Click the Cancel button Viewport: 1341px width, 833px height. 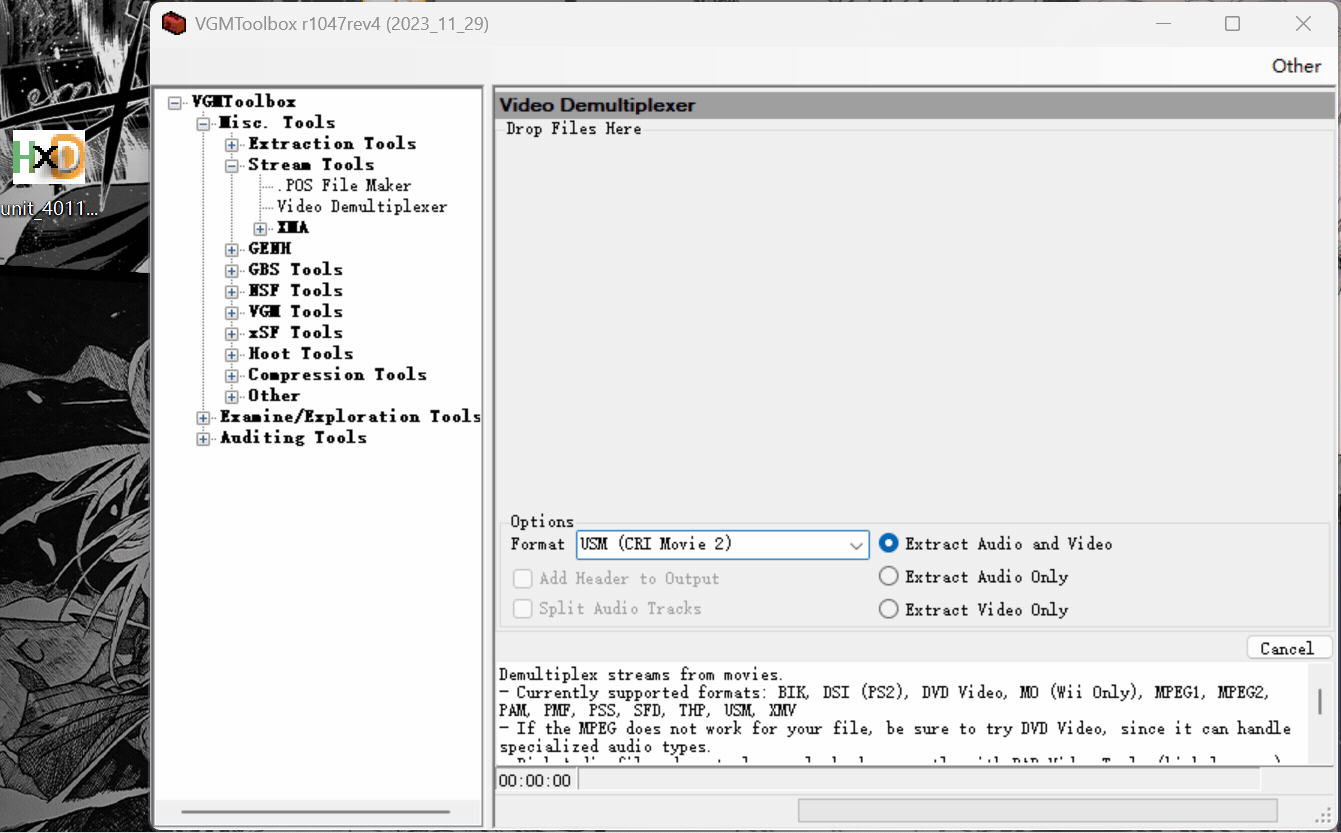tap(1289, 648)
